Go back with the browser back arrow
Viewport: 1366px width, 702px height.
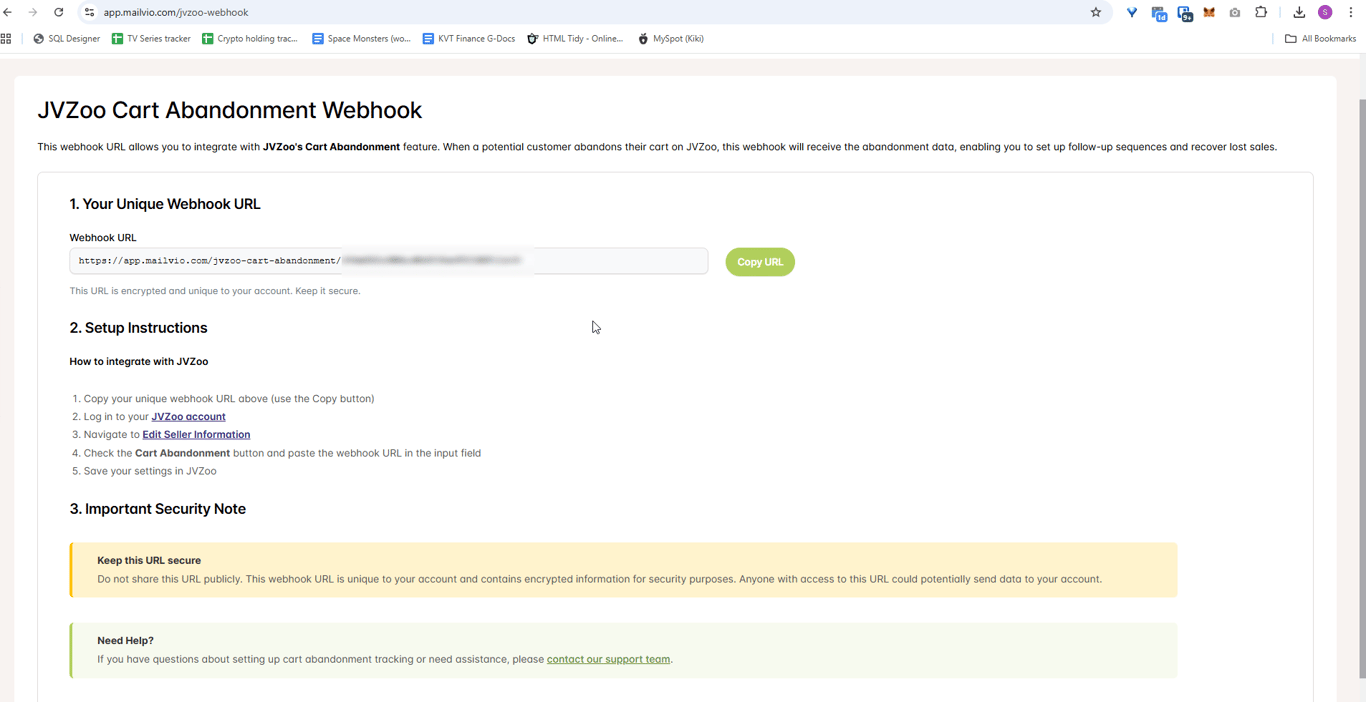8,12
